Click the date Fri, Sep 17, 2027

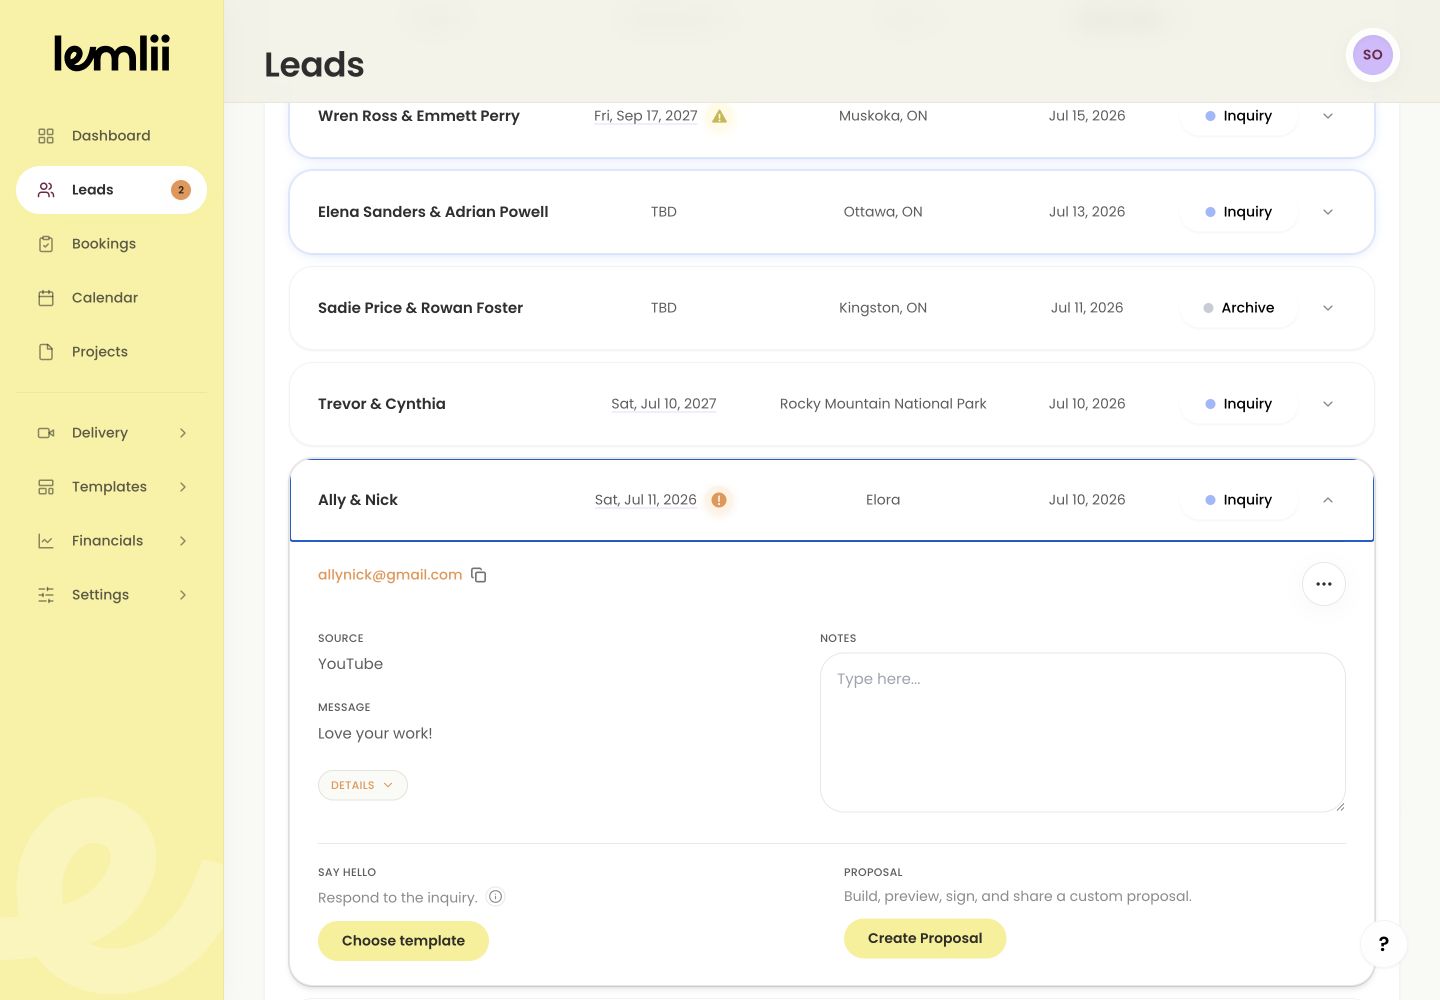tap(646, 116)
